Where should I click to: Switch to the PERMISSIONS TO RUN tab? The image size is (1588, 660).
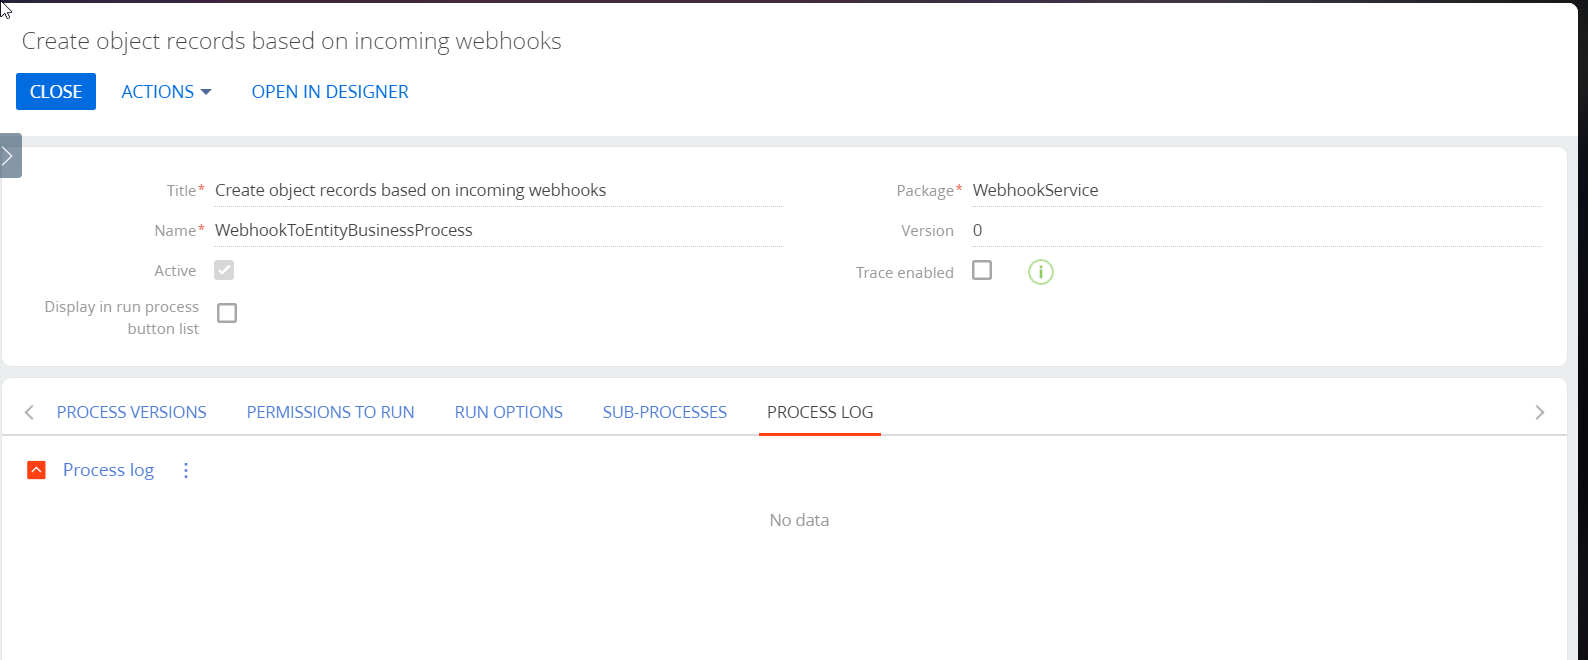click(331, 412)
